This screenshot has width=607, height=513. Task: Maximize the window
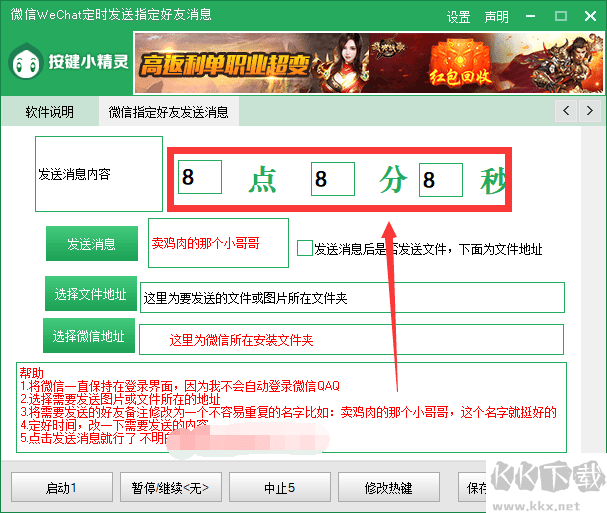561,16
